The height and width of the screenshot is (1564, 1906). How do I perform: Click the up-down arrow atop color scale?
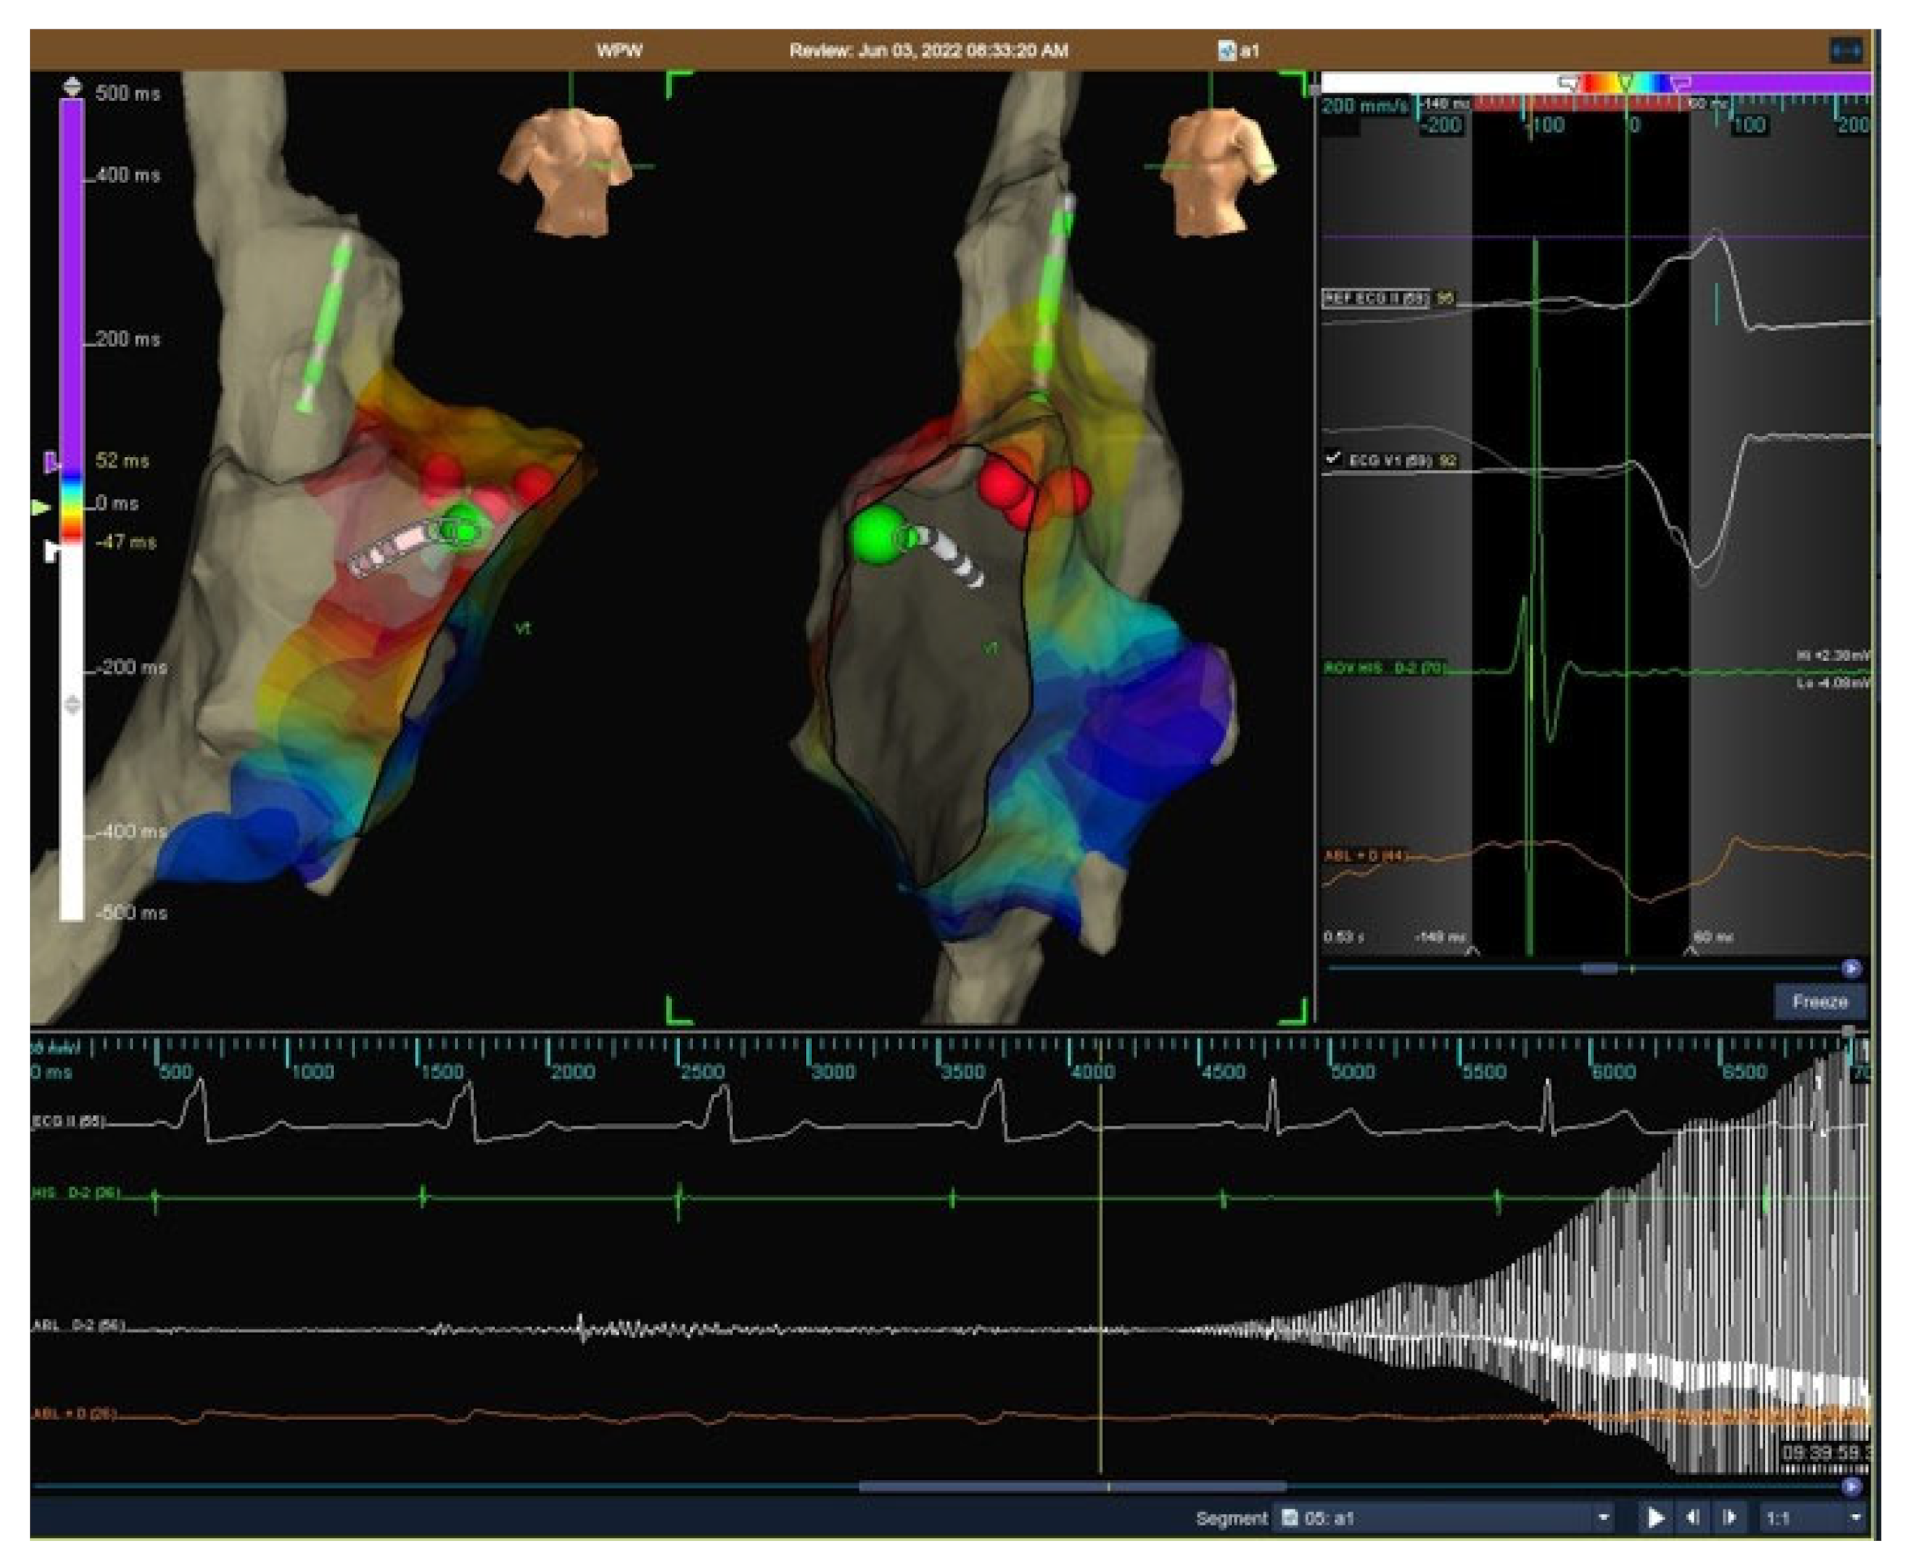[x=72, y=87]
